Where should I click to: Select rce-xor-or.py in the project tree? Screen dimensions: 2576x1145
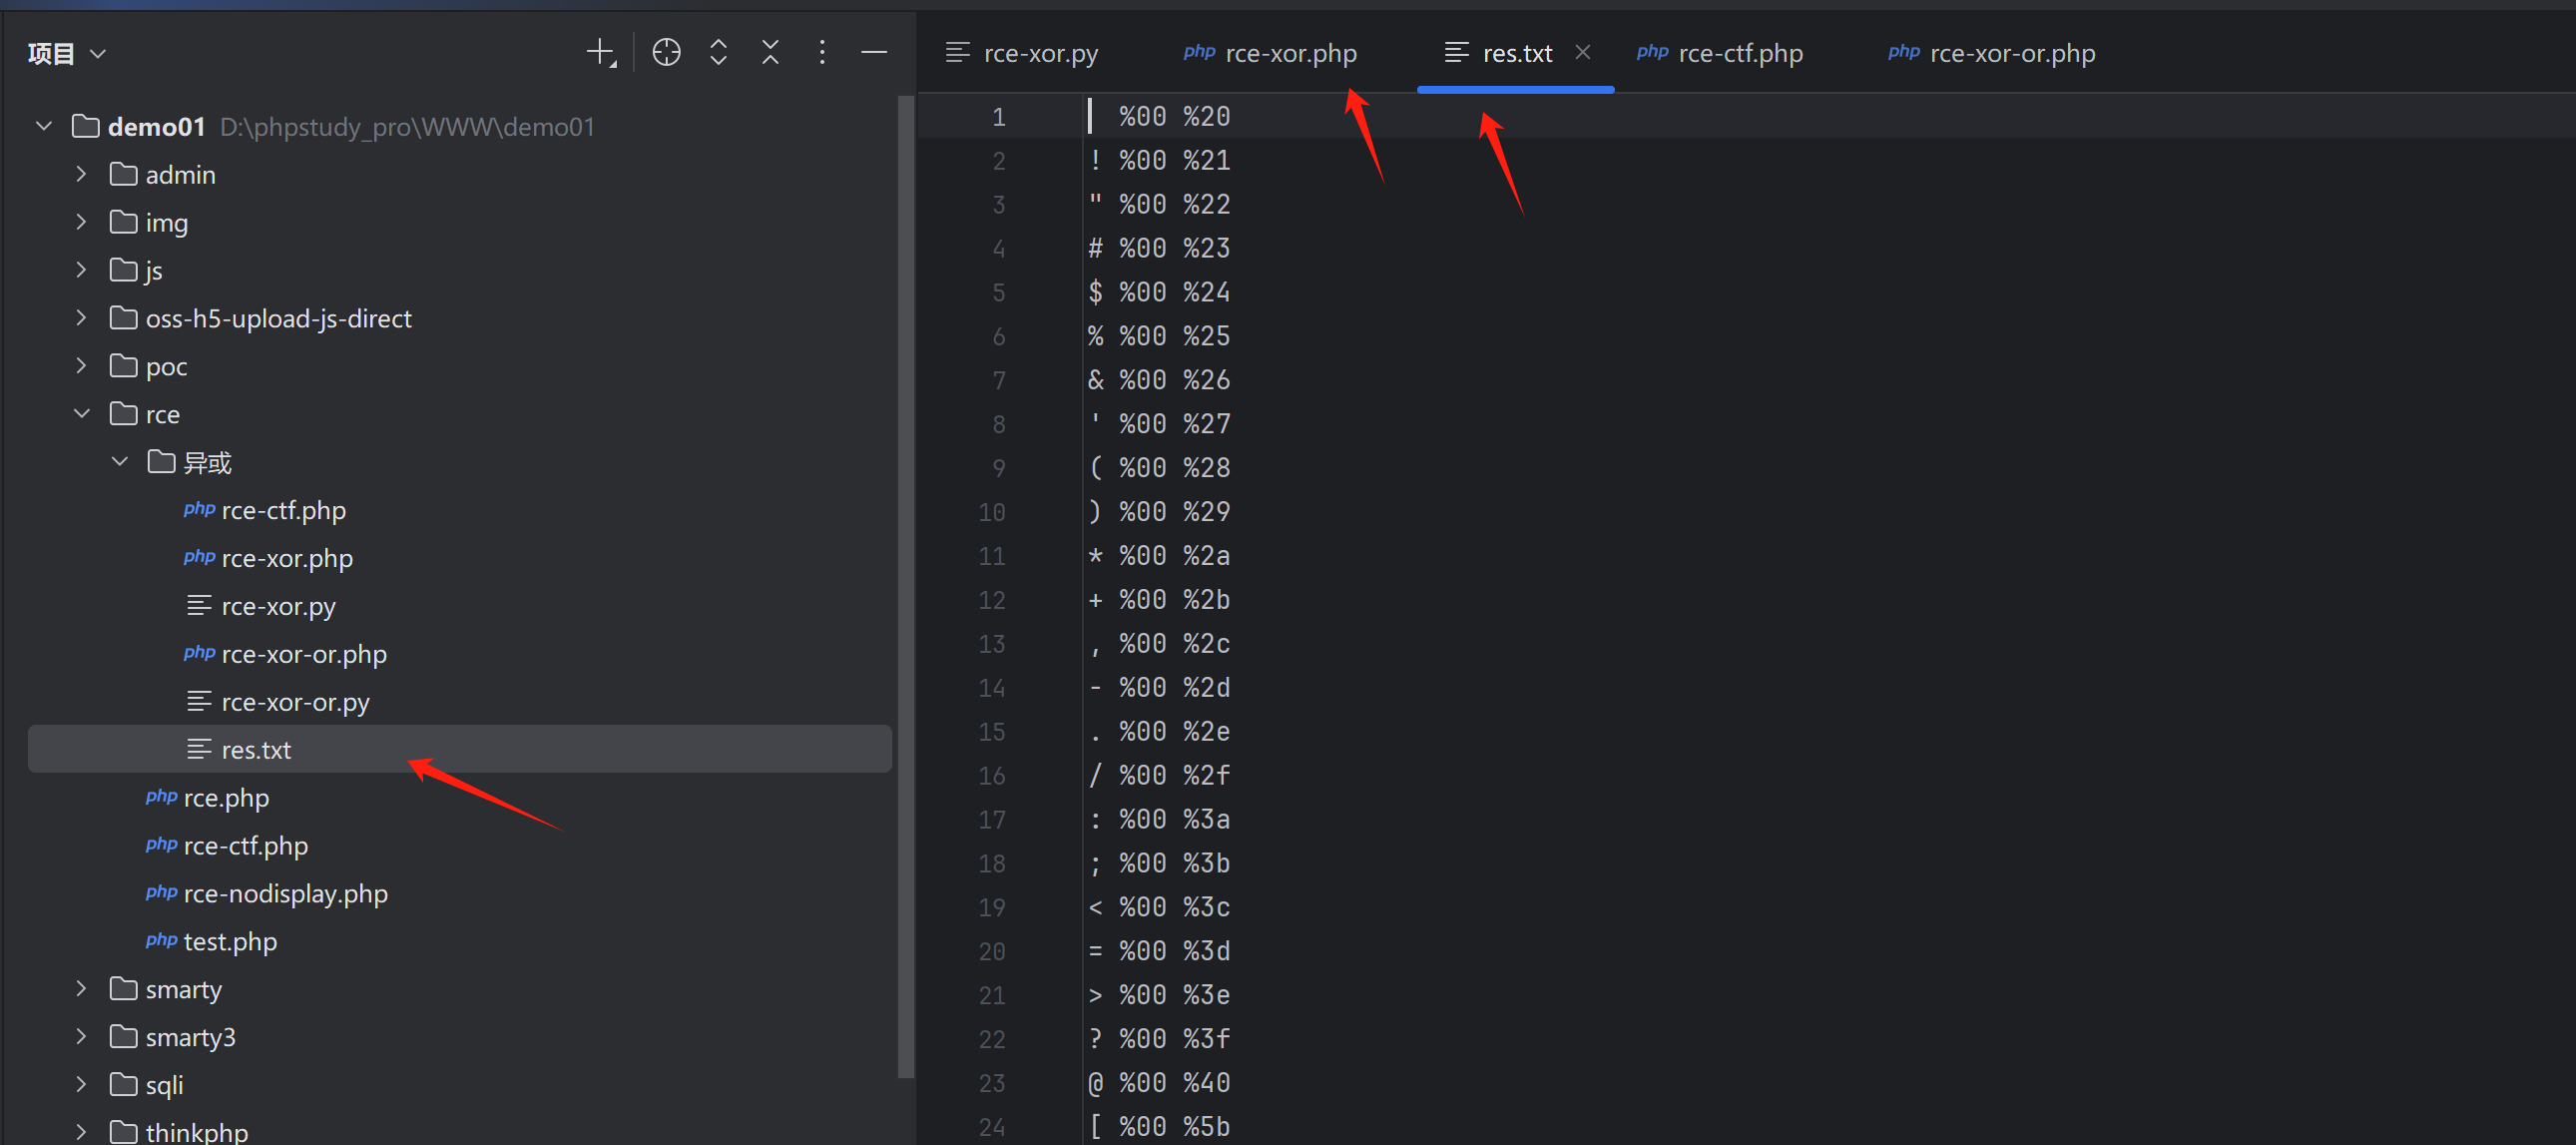point(295,702)
